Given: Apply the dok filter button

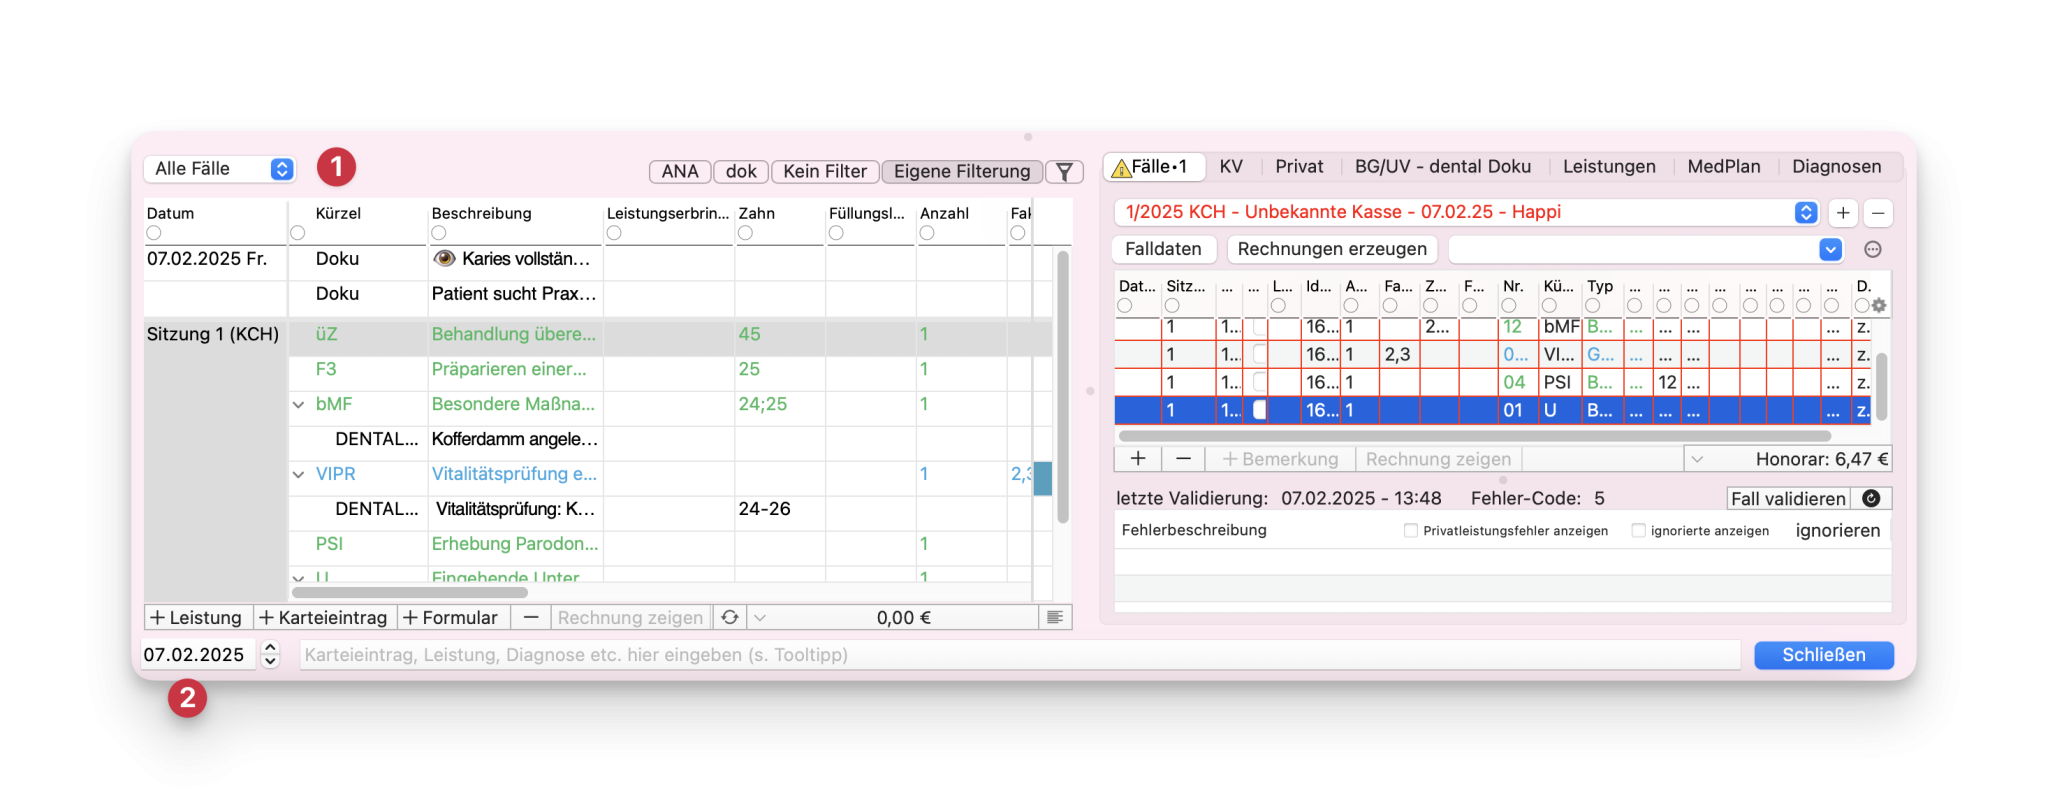Looking at the screenshot, I should 741,172.
